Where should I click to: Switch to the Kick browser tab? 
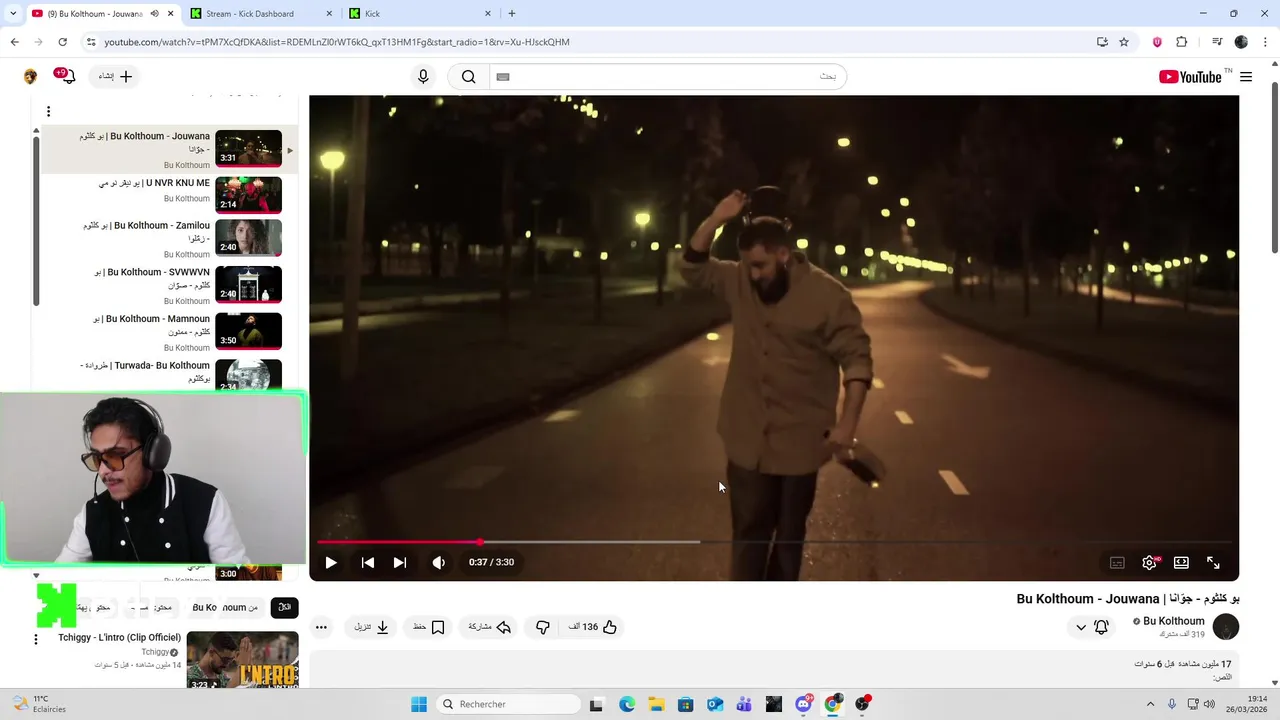point(420,14)
